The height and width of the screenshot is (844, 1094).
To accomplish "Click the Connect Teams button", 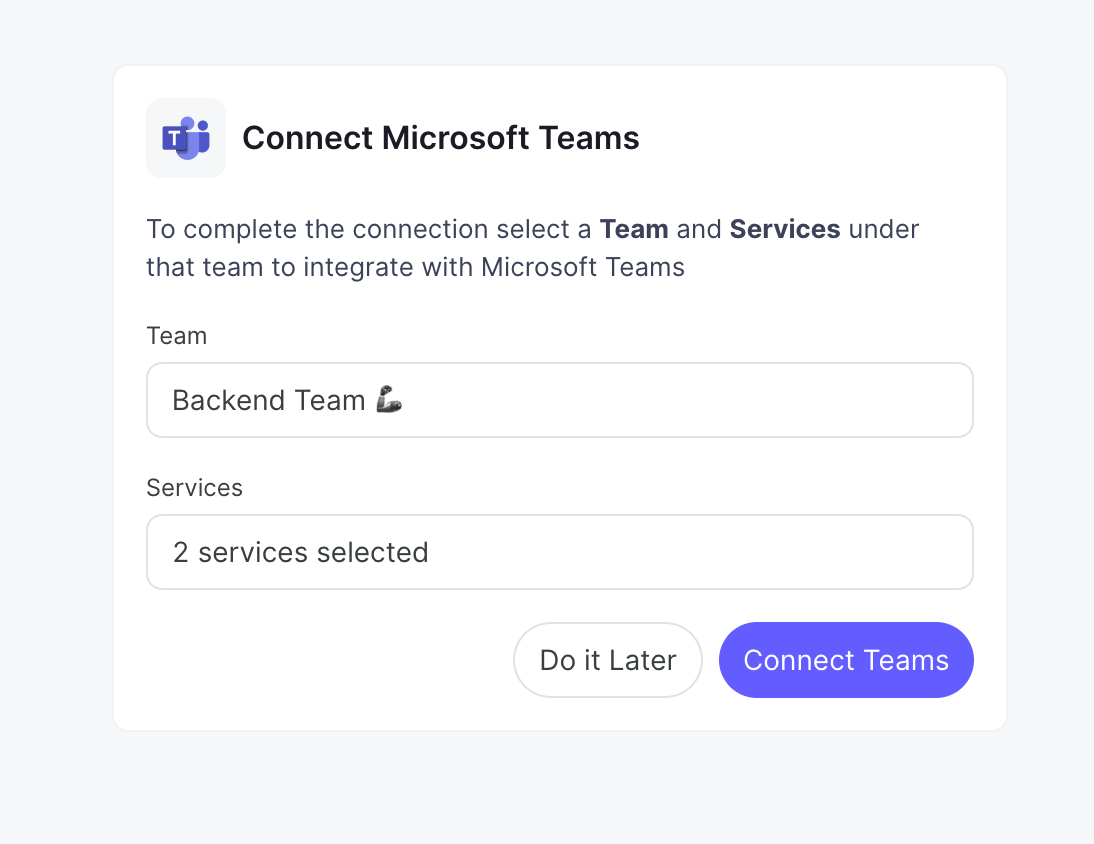I will coord(846,660).
